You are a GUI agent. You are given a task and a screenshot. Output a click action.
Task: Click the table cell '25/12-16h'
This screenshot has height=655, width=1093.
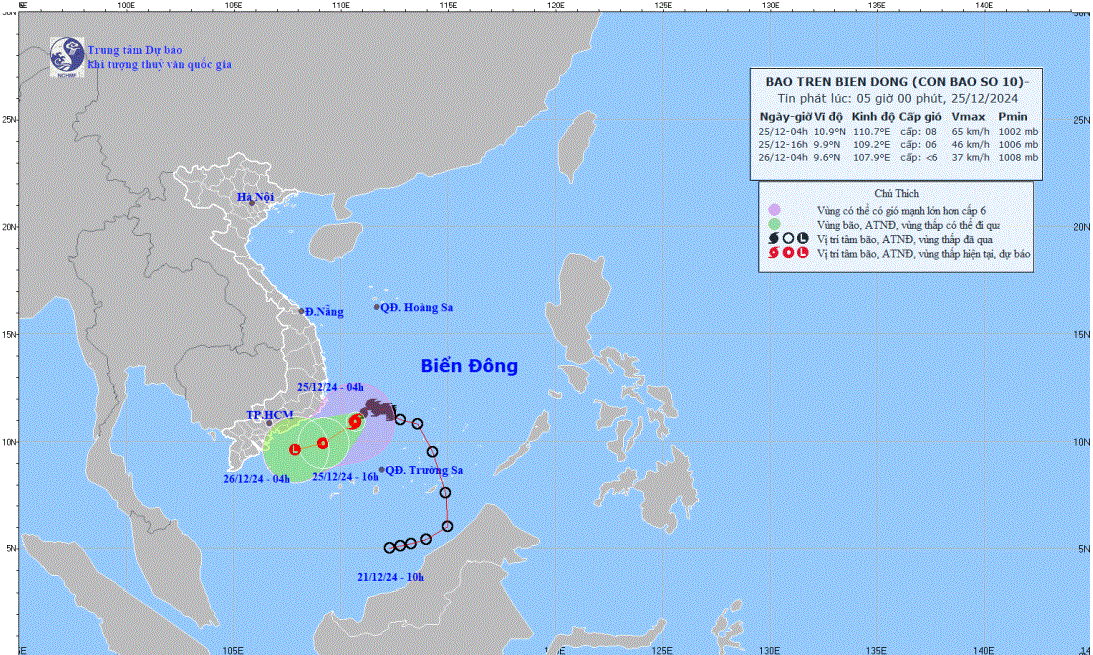click(783, 145)
